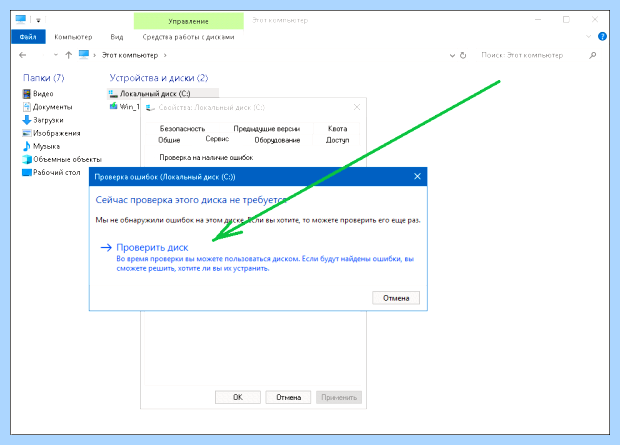Switch to the Безопасность tab
The width and height of the screenshot is (620, 445).
pos(182,129)
